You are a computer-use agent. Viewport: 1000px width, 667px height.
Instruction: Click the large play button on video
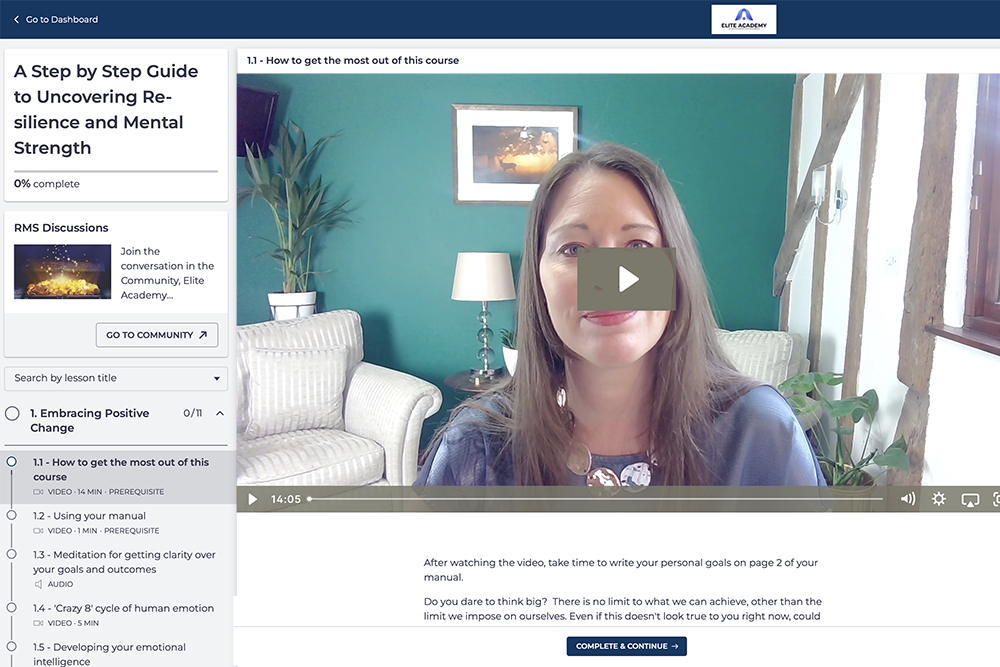pyautogui.click(x=627, y=279)
